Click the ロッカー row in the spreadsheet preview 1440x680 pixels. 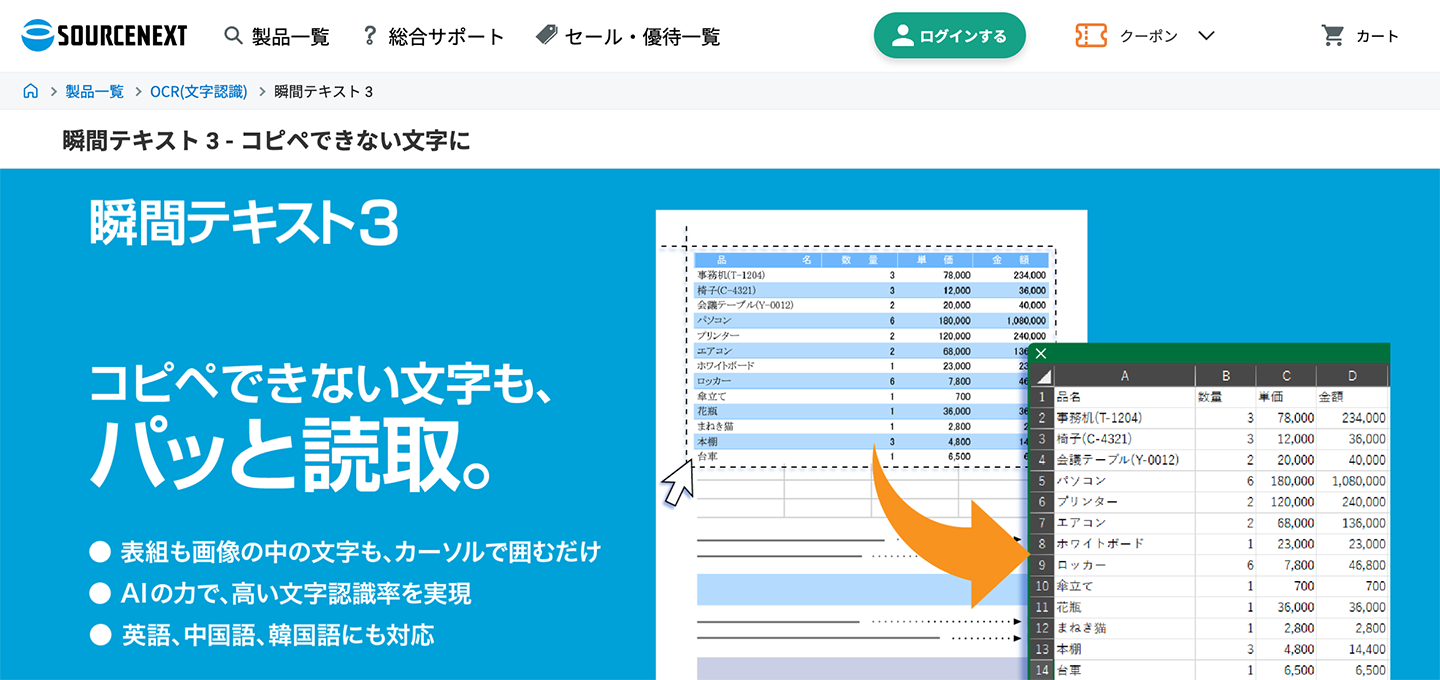(x=1080, y=564)
